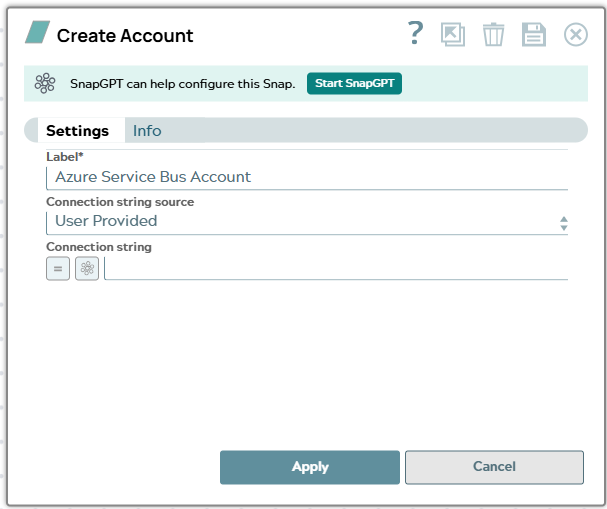Click the Start SnapGPT button
Screen dimensions: 607x509
tap(354, 83)
